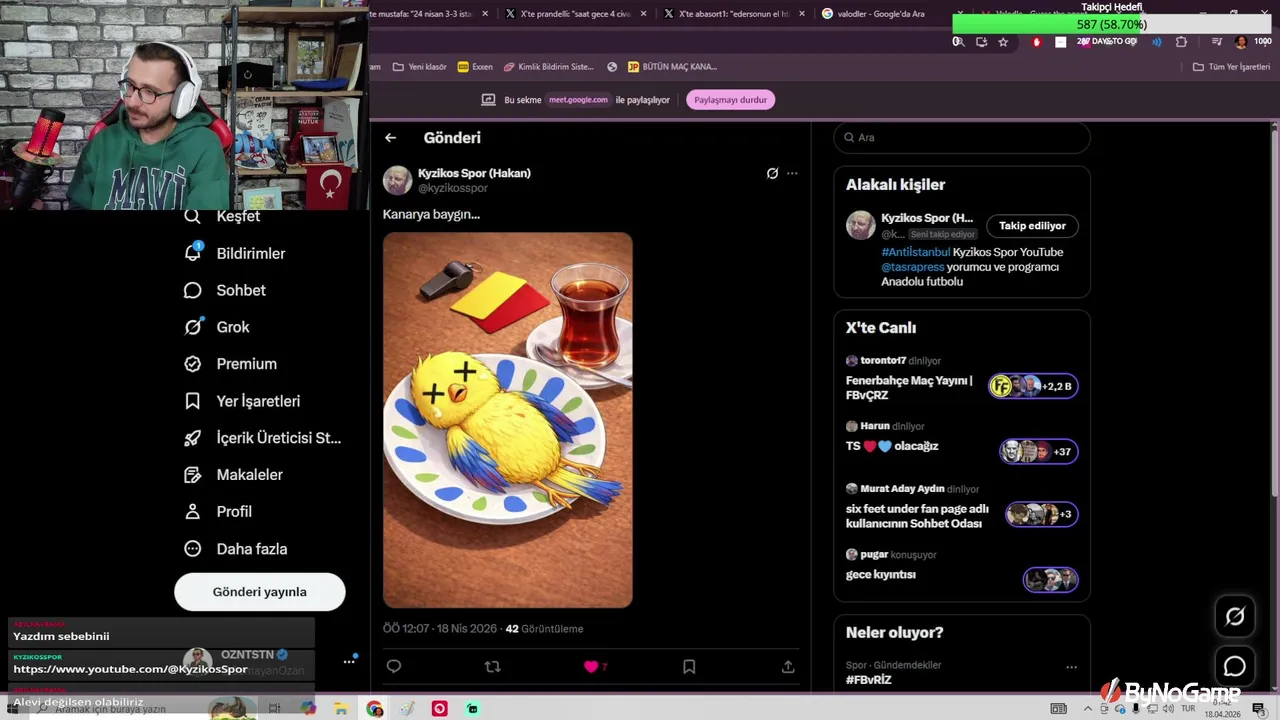
Task: Go back with the Gönderi arrow
Action: click(390, 138)
